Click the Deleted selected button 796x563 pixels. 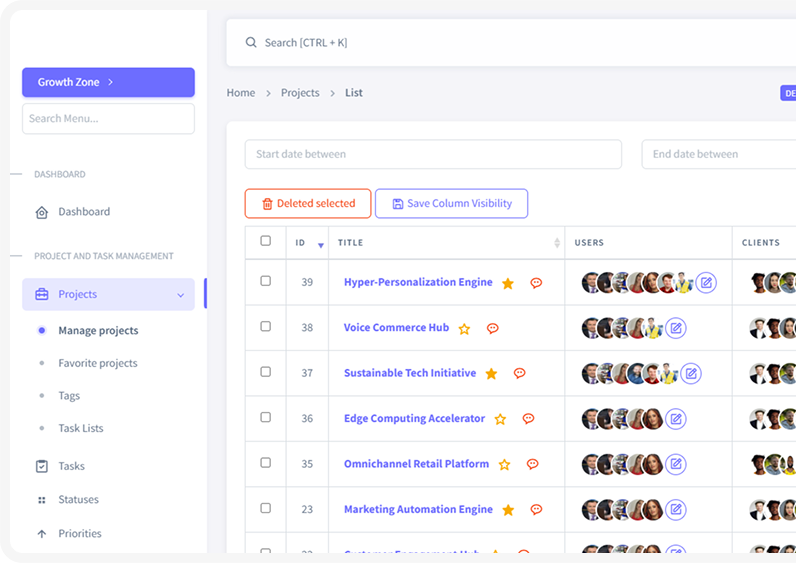308,204
